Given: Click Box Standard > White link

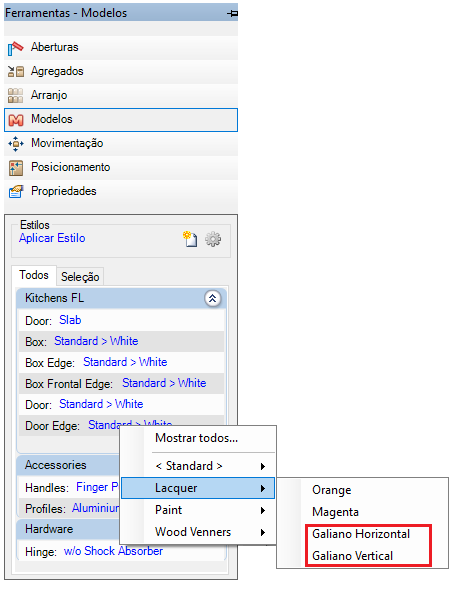Looking at the screenshot, I should point(96,341).
